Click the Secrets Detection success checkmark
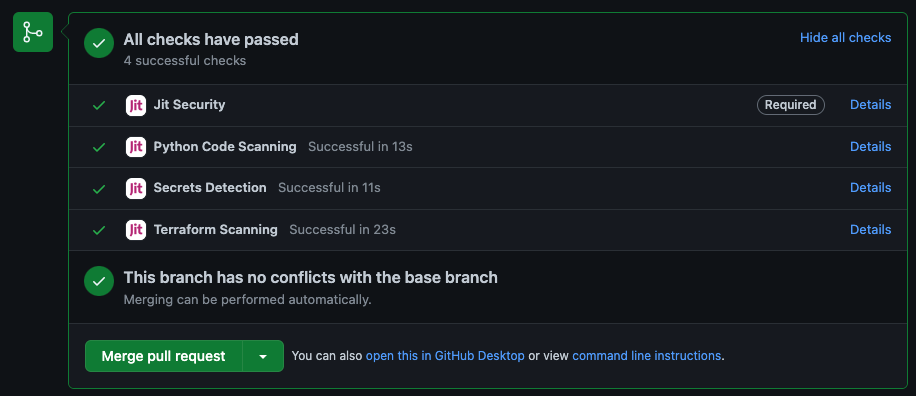Image resolution: width=916 pixels, height=396 pixels. (x=99, y=189)
